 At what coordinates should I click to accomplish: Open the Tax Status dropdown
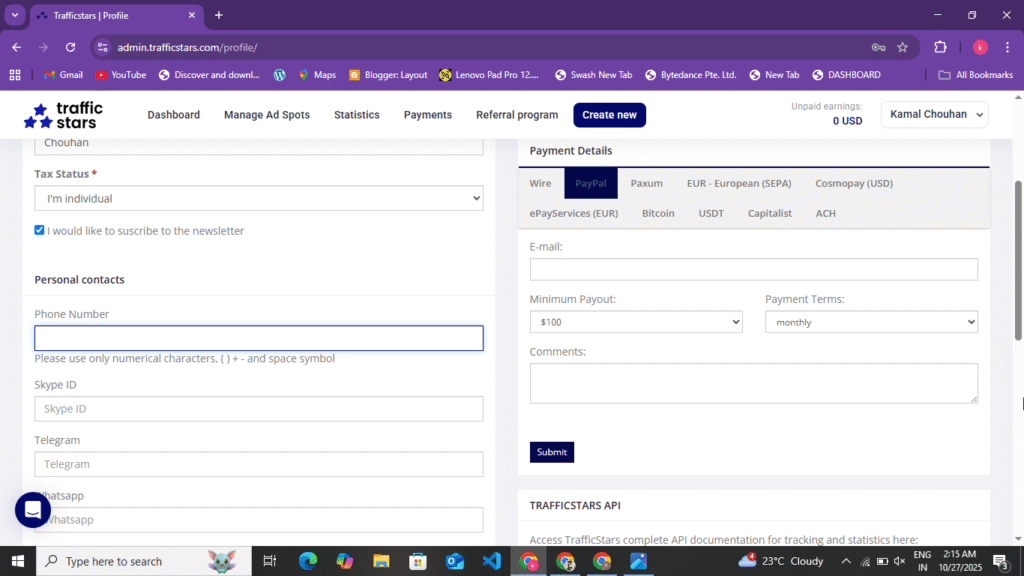258,197
